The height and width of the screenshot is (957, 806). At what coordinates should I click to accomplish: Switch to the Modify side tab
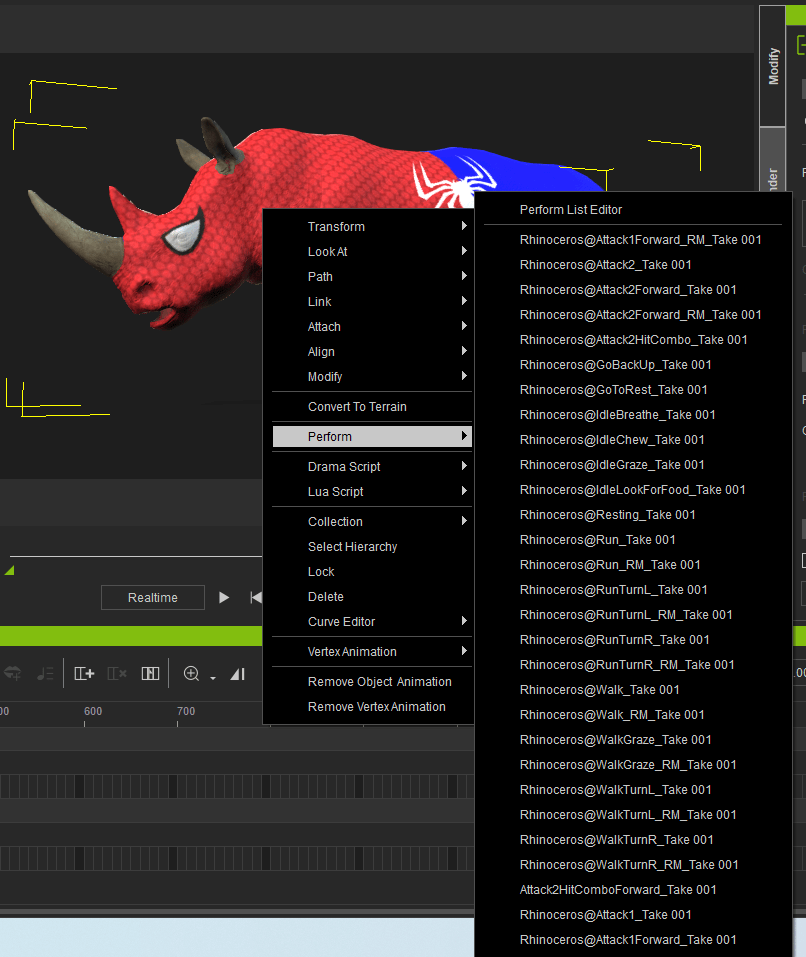(x=773, y=67)
